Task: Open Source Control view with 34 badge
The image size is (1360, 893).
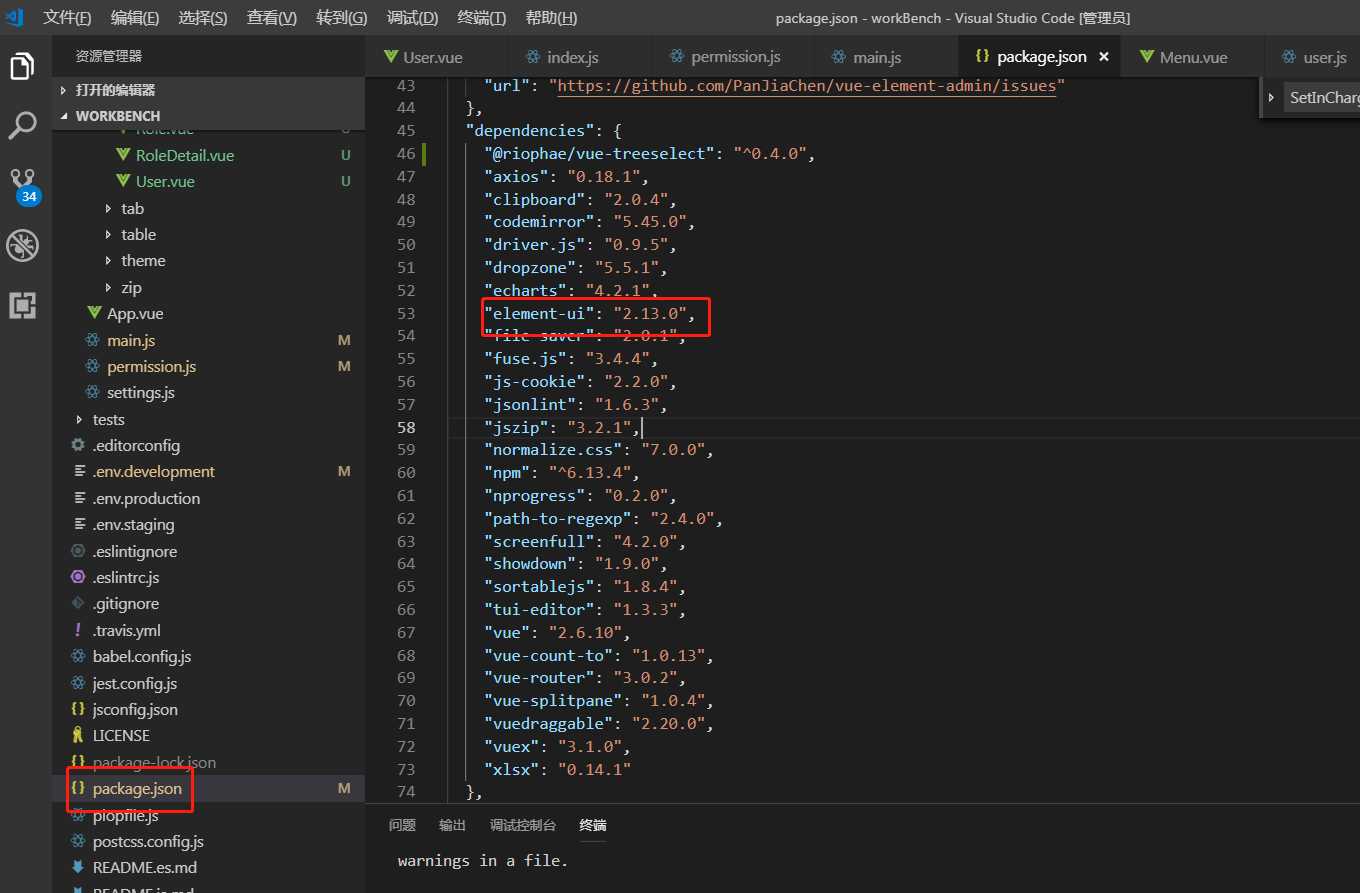Action: coord(23,186)
